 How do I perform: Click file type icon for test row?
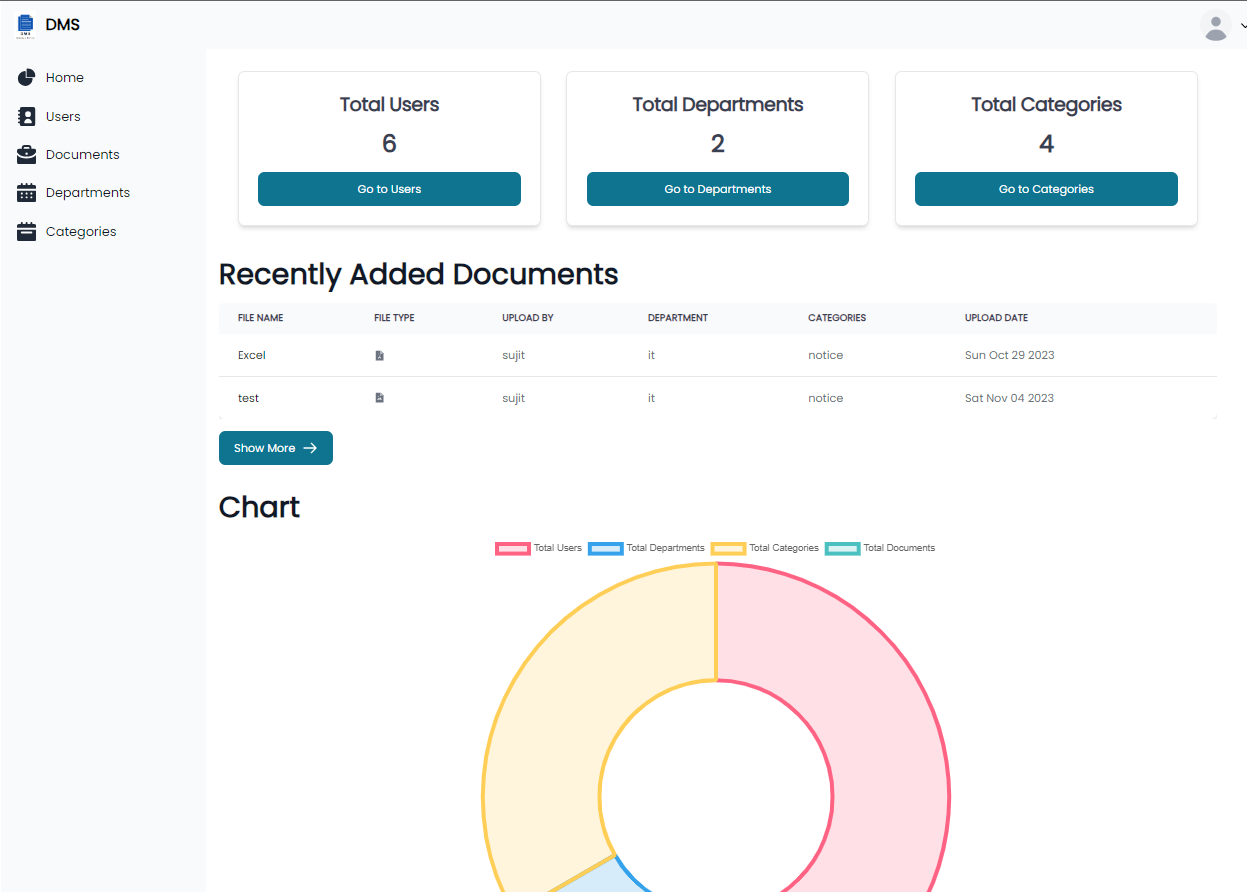(379, 398)
